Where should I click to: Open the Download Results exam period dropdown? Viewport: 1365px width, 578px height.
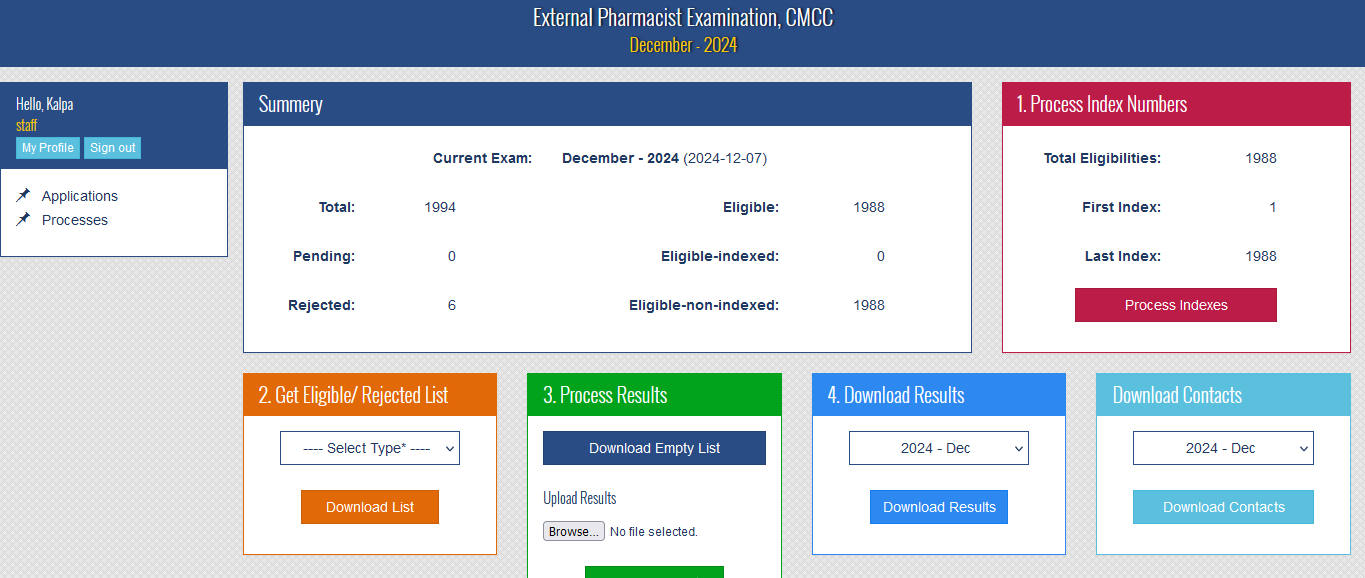[x=938, y=448]
